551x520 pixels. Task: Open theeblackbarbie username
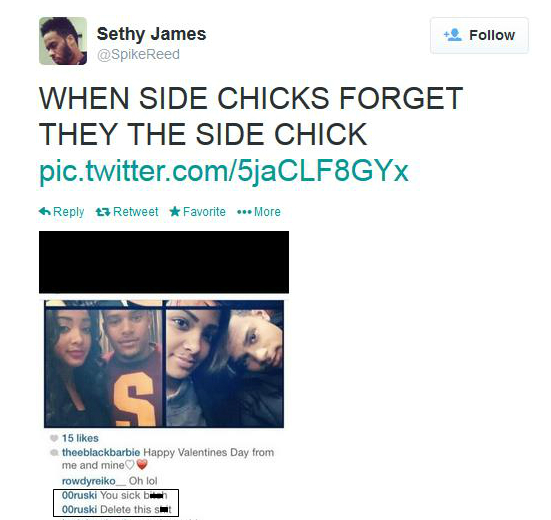pos(101,452)
